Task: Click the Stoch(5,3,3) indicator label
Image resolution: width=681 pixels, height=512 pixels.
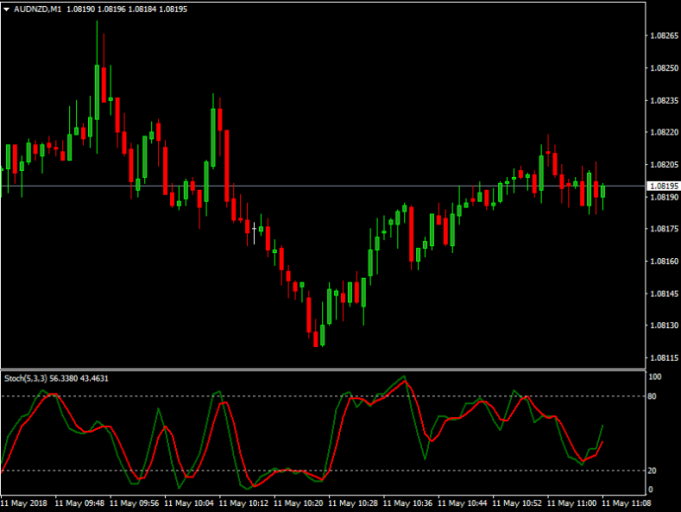Action: 27,378
